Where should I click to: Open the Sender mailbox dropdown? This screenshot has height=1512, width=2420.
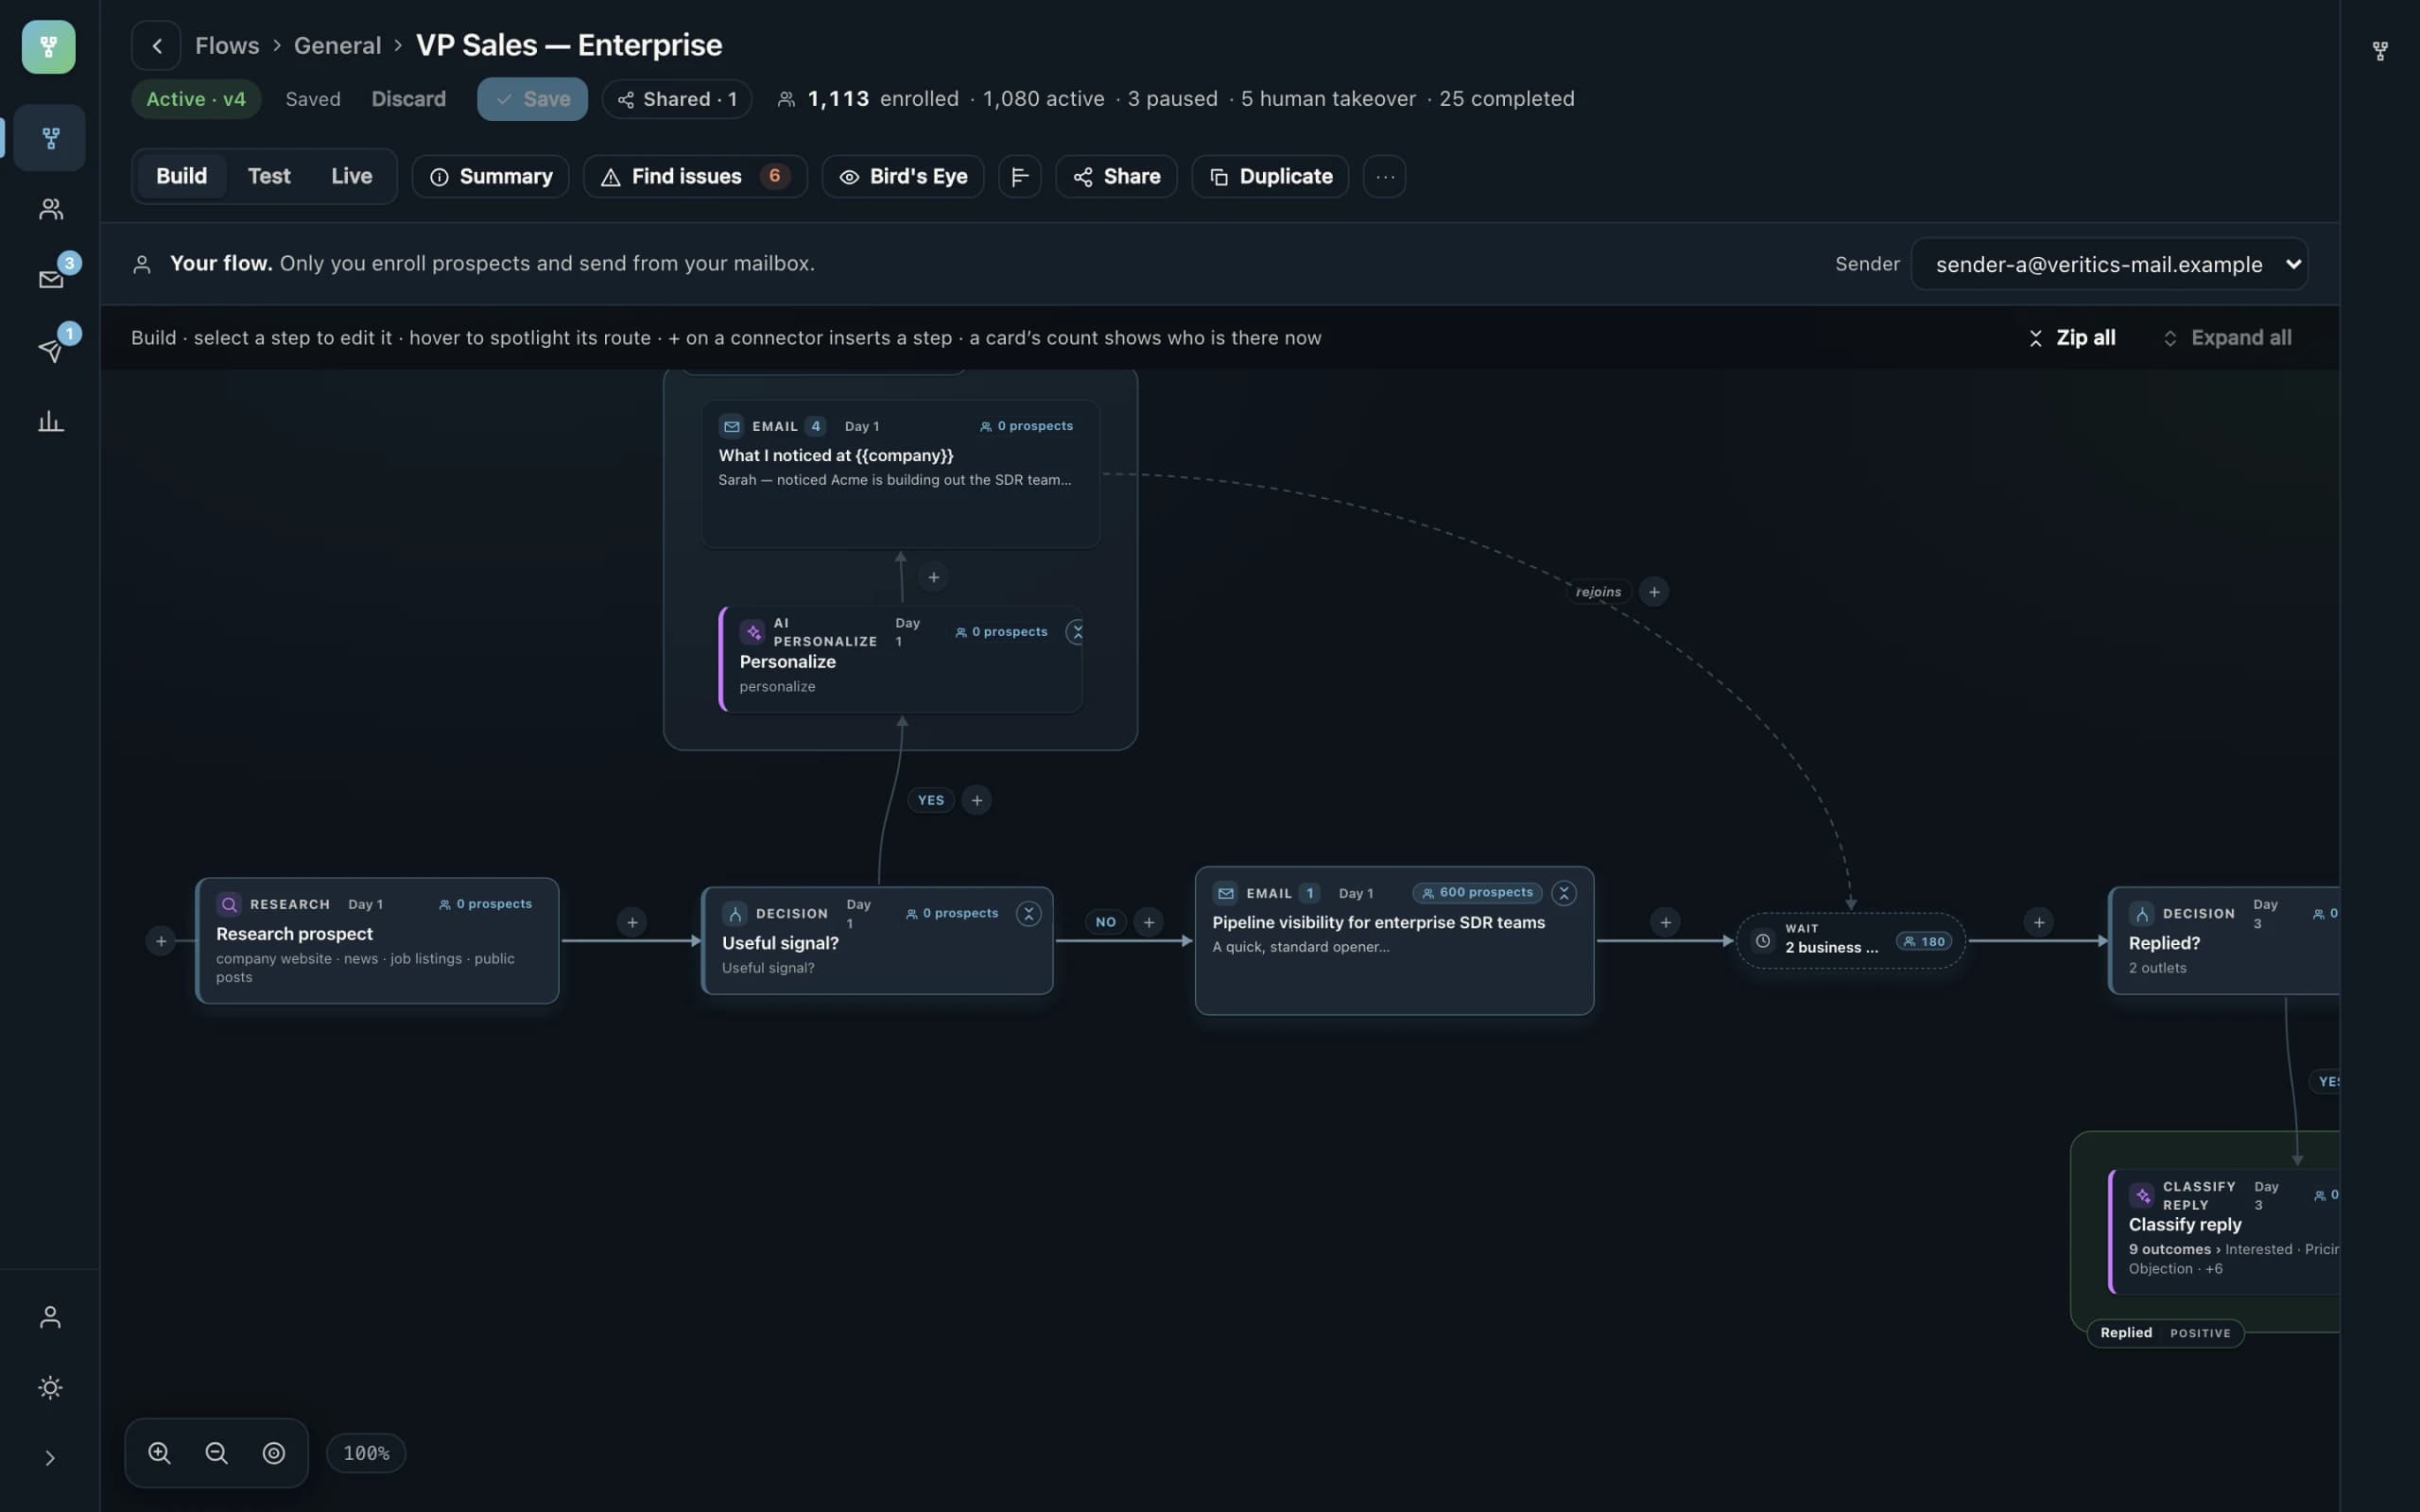(x=2109, y=264)
